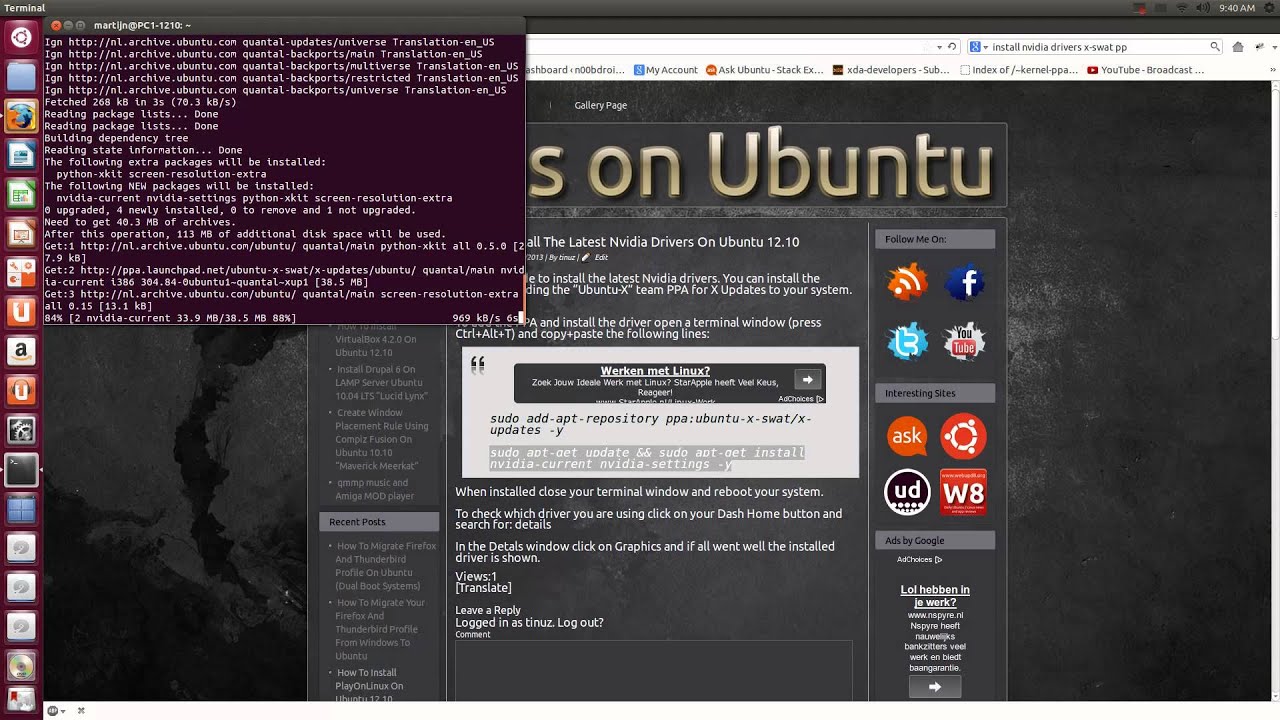Open recent post 'How To Migrate Your Firefox'
The height and width of the screenshot is (720, 1280).
[x=381, y=629]
